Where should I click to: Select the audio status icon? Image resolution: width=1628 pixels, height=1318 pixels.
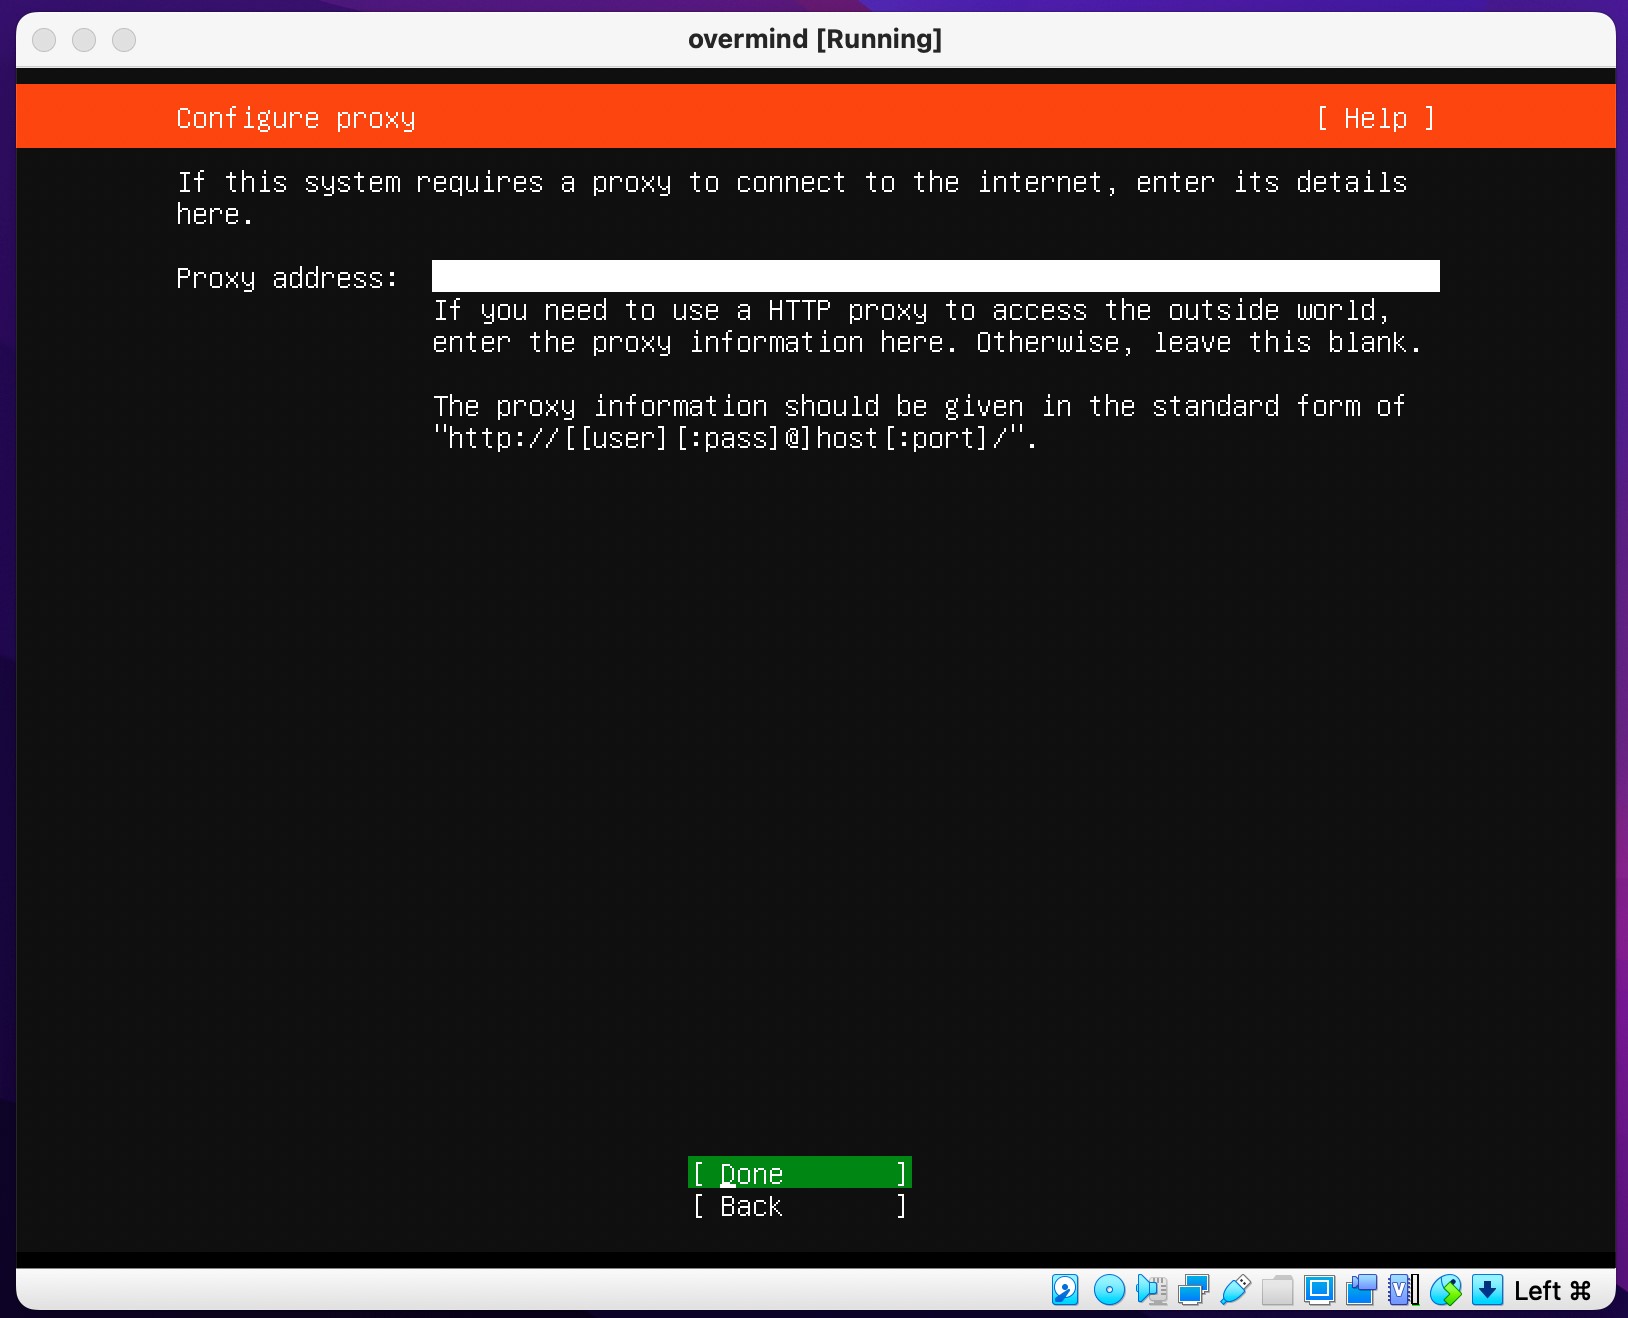1152,1291
